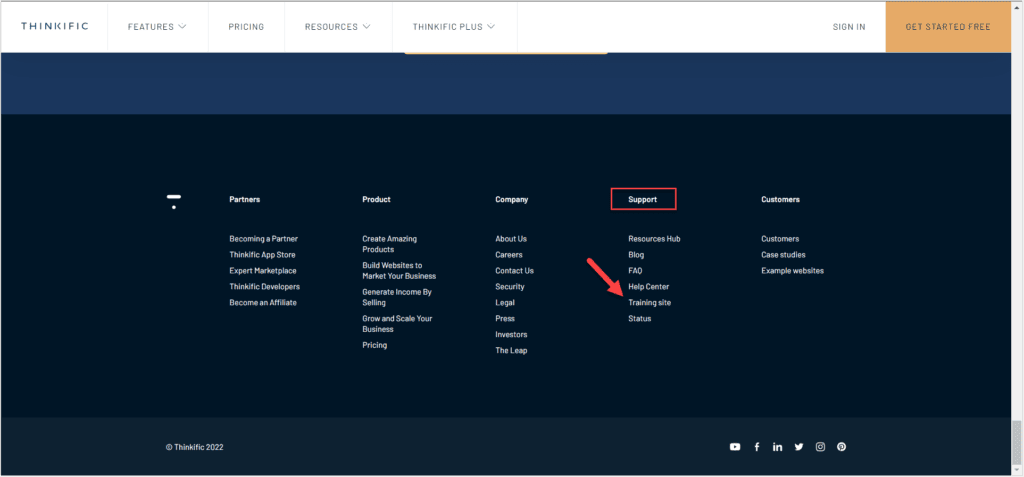Expand the Thinkific Plus dropdown menu
This screenshot has height=477, width=1024.
[454, 27]
